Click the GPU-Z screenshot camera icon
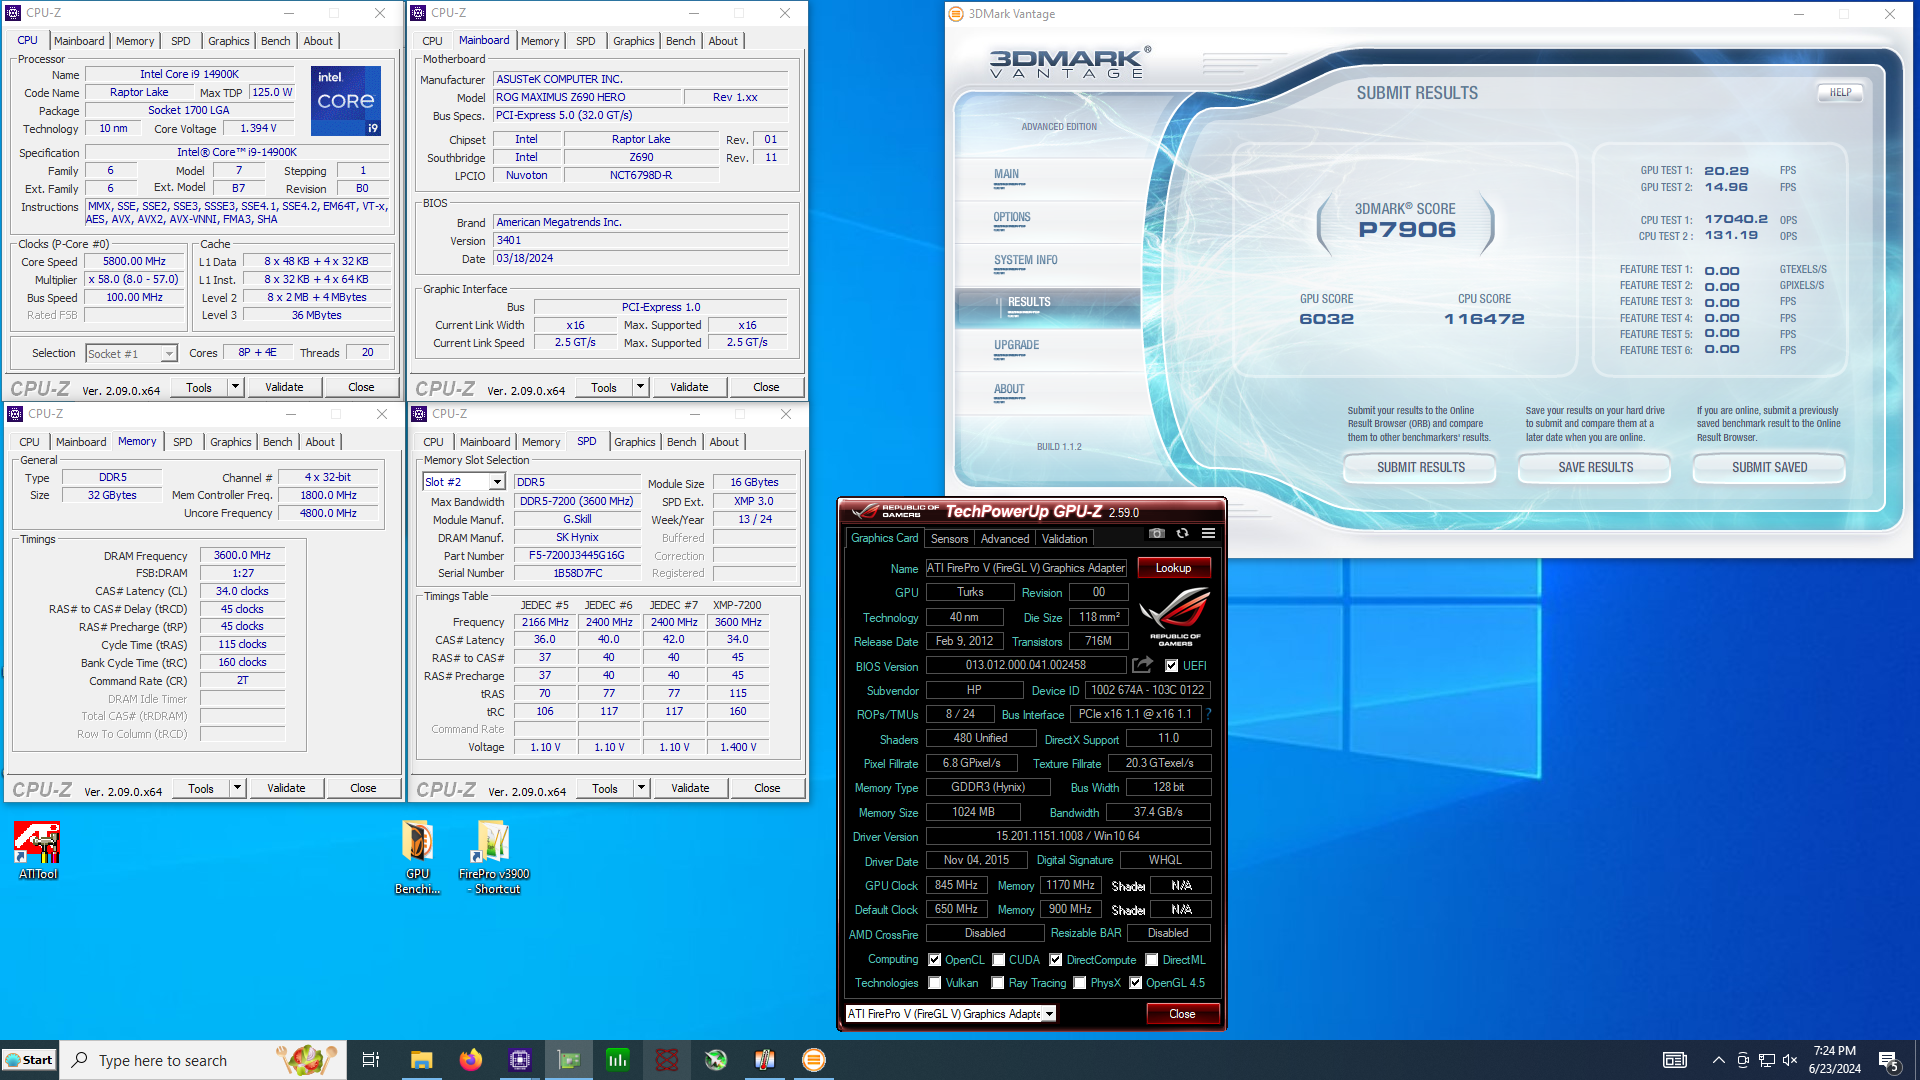 tap(1157, 534)
